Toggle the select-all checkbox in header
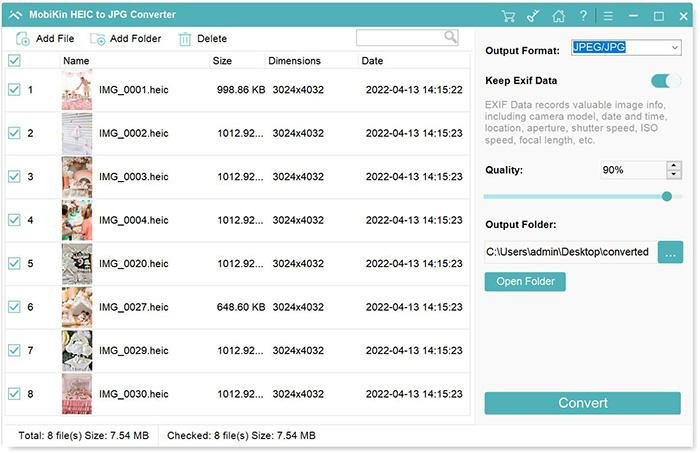The width and height of the screenshot is (700, 453). [14, 61]
